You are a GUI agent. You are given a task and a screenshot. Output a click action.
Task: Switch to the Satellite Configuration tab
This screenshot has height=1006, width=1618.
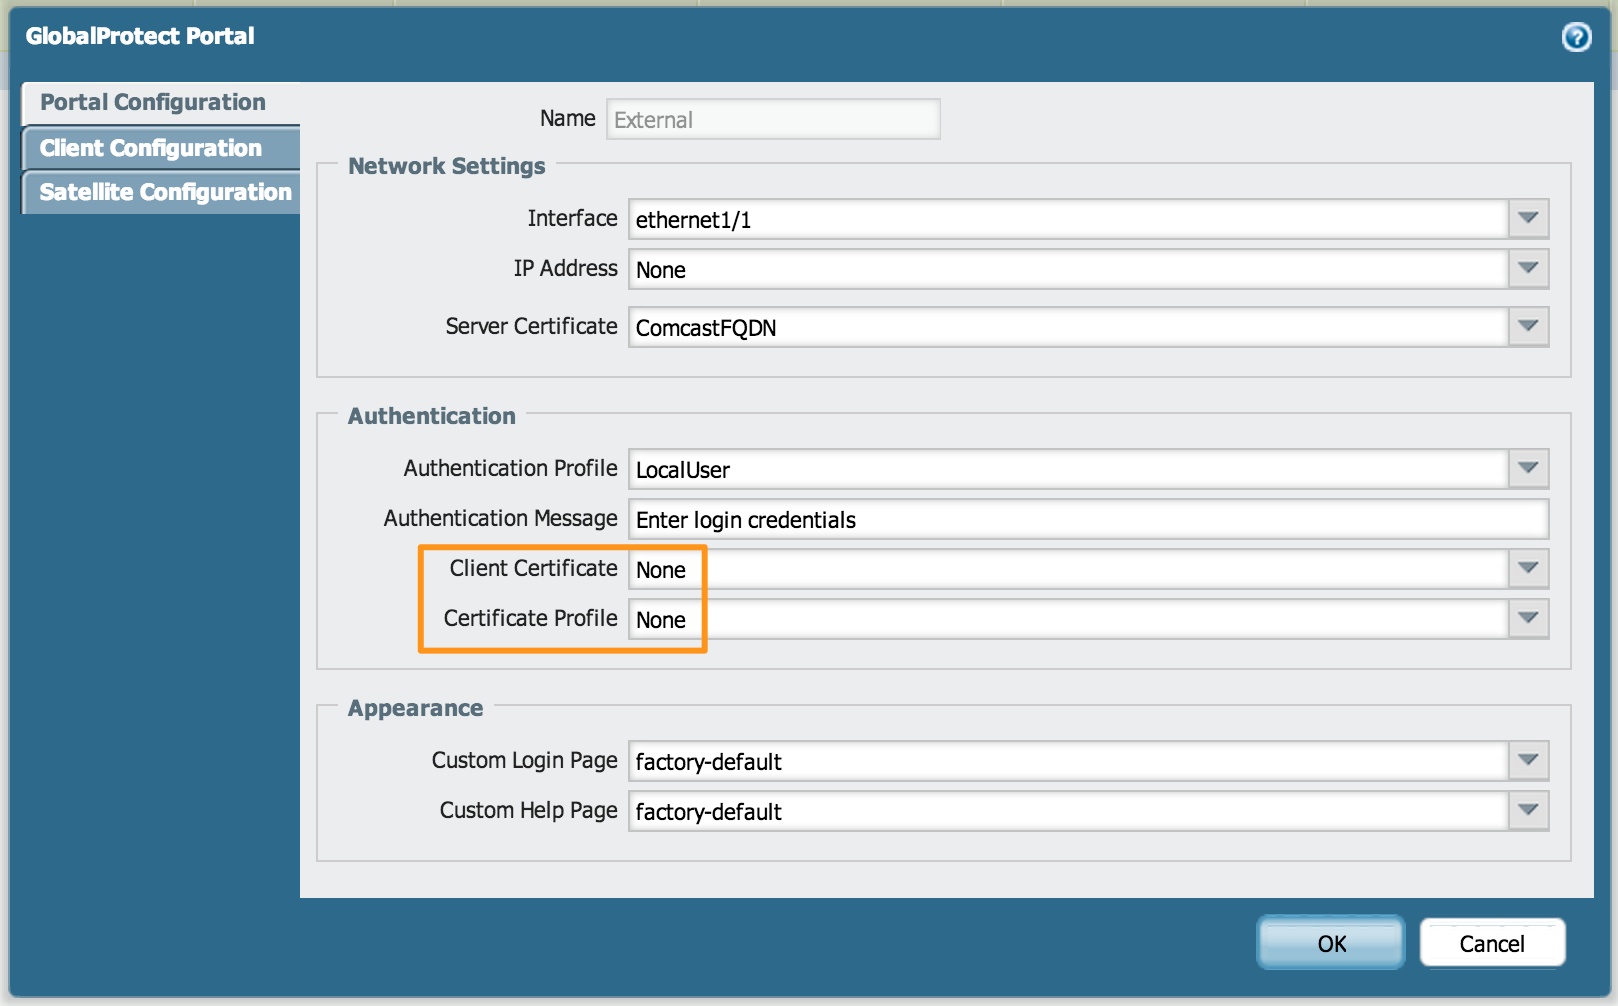[x=163, y=191]
